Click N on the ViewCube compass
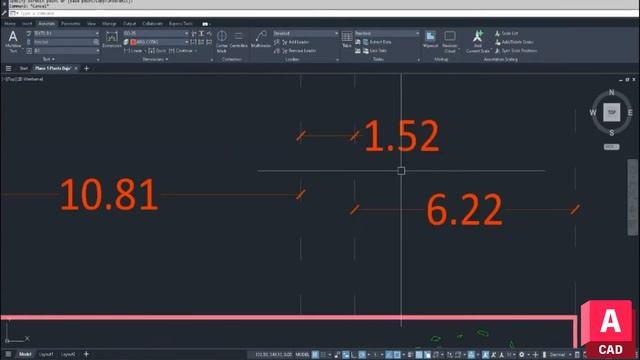The image size is (640, 360). click(611, 92)
